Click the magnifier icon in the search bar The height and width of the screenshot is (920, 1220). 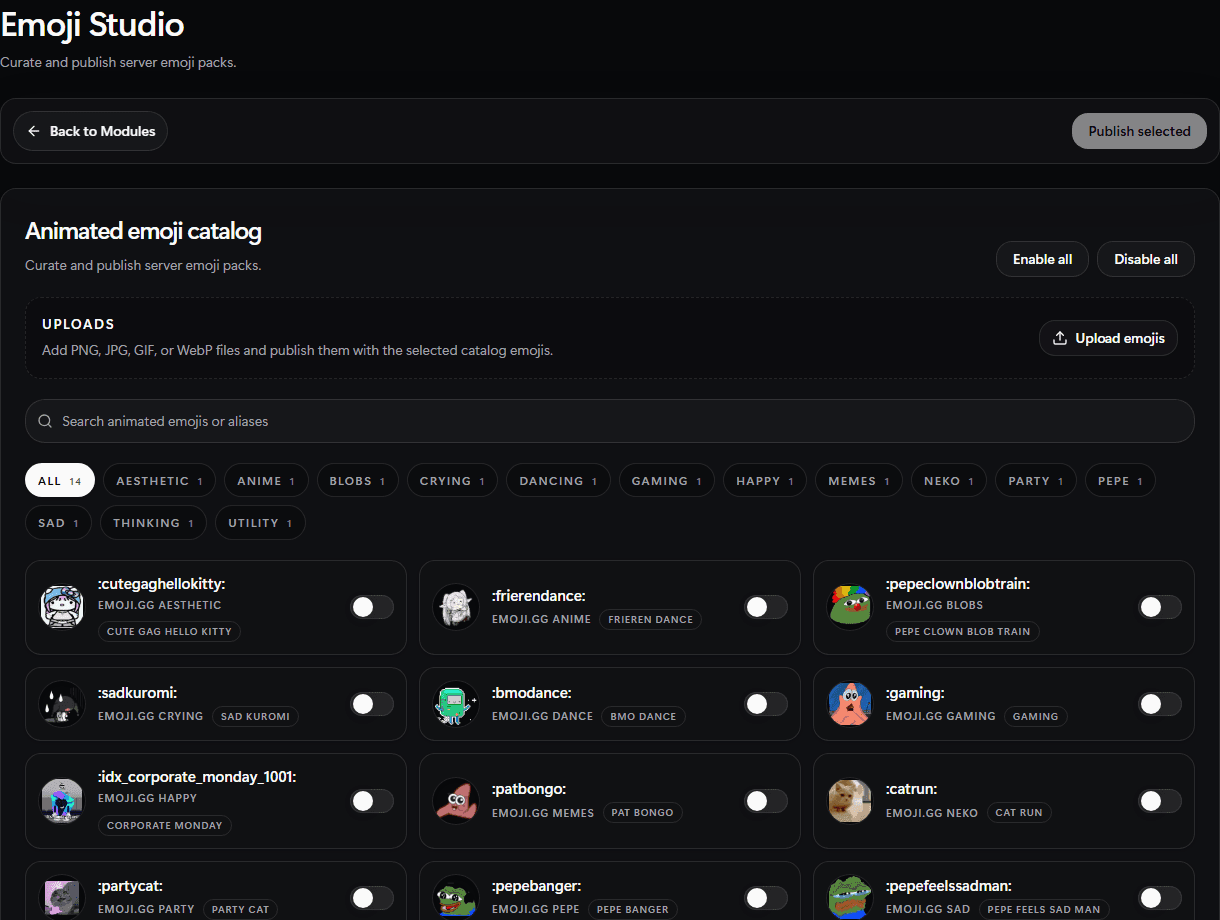click(45, 421)
